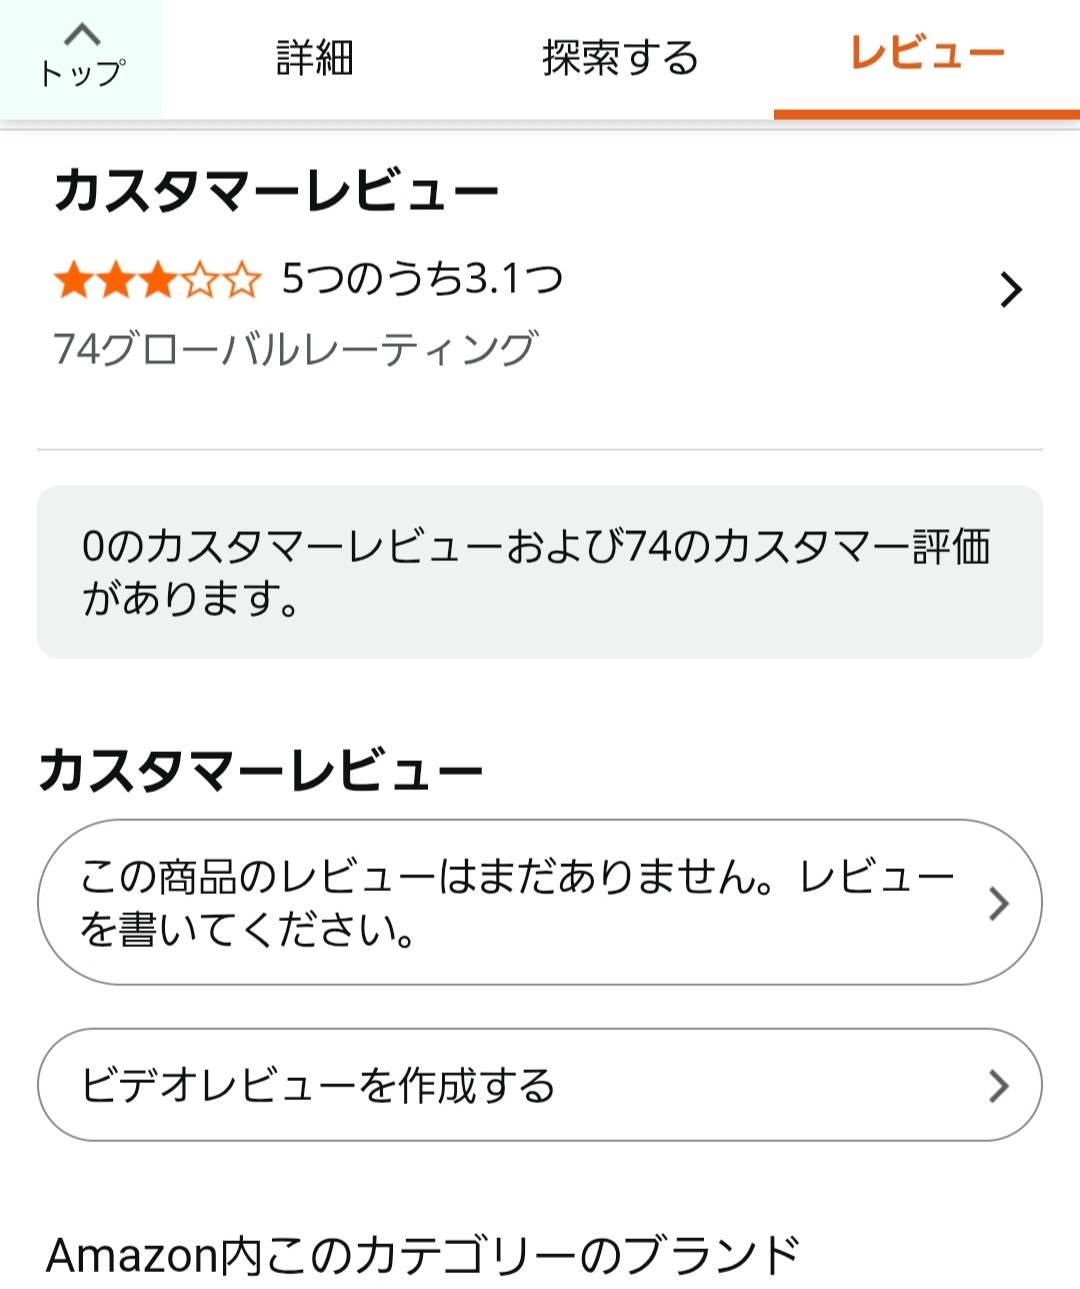Click Amazon内このカテゴリーのブランド heading
This screenshot has width=1080, height=1289.
423,1255
